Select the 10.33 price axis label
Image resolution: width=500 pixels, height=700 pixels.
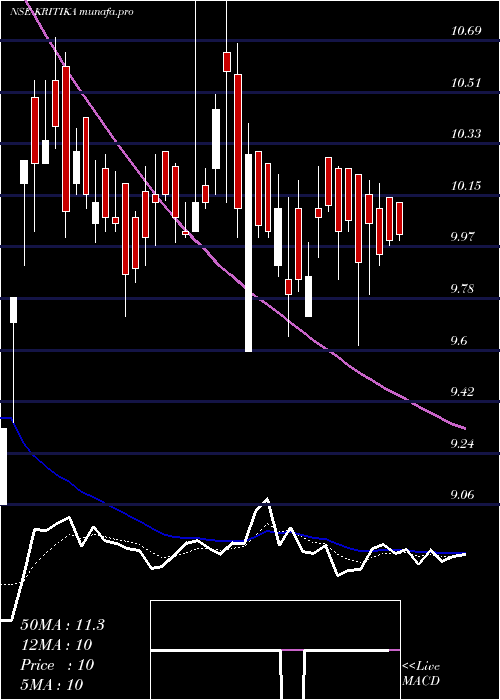[466, 133]
